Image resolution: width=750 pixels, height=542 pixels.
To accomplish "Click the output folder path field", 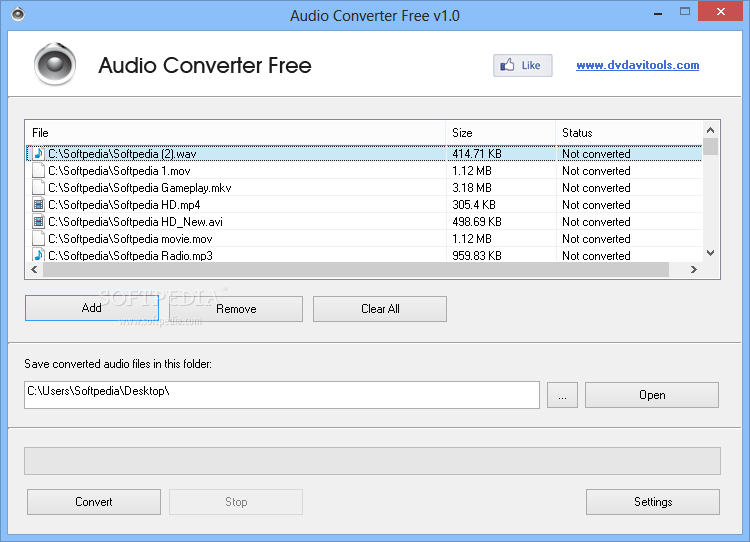I will point(282,395).
